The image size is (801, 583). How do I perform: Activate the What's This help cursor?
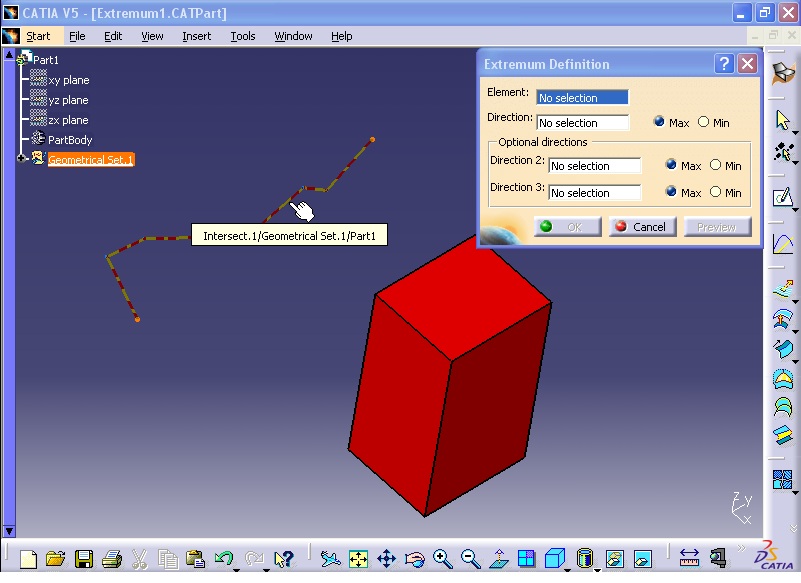click(x=284, y=559)
